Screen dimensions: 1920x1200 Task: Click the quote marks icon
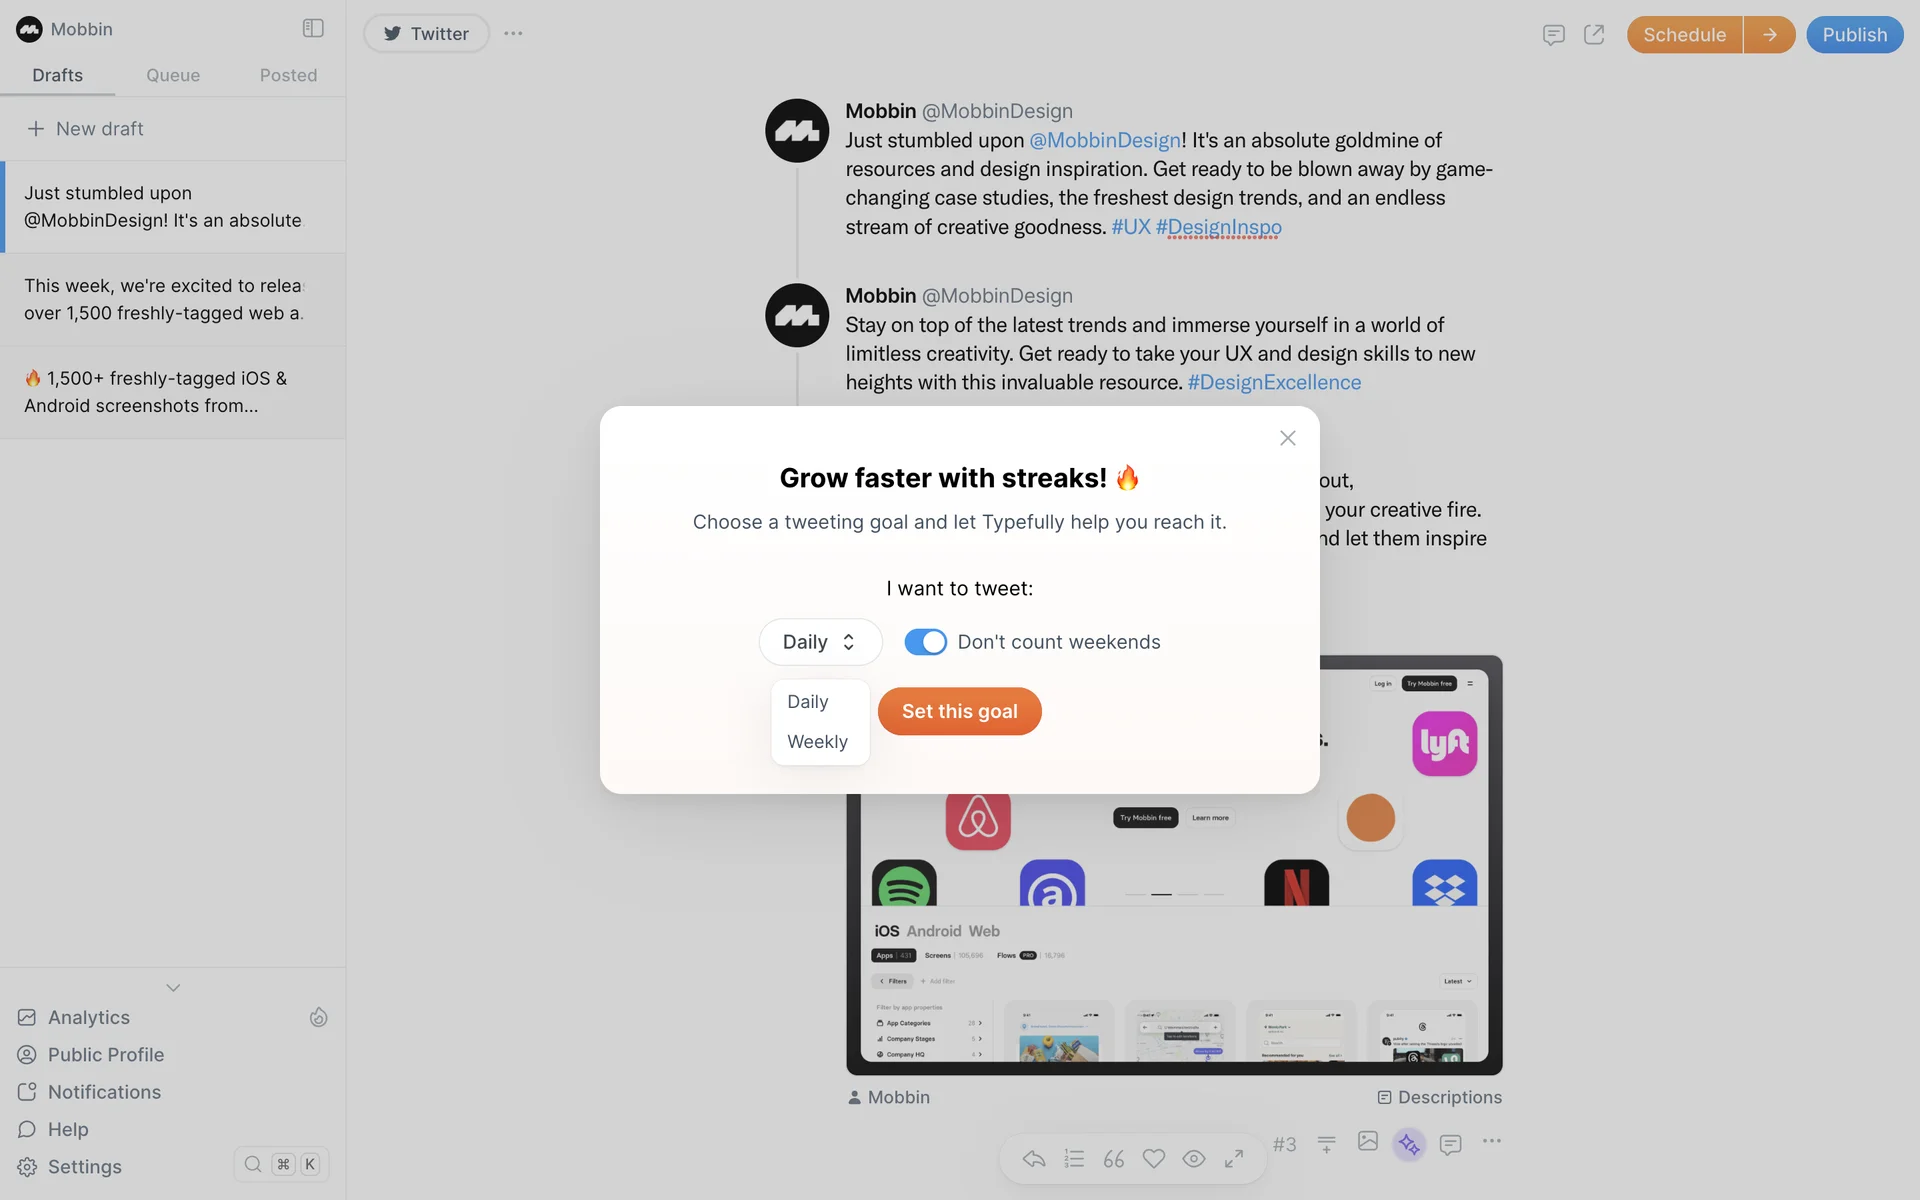coord(1114,1158)
